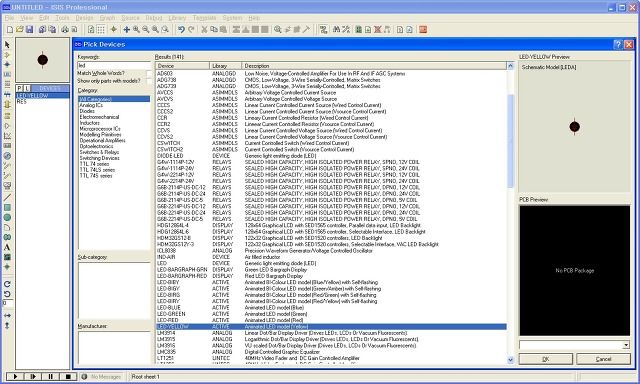Confirm the selection with OK button
Viewport: 640px width, 384px height.
point(546,359)
